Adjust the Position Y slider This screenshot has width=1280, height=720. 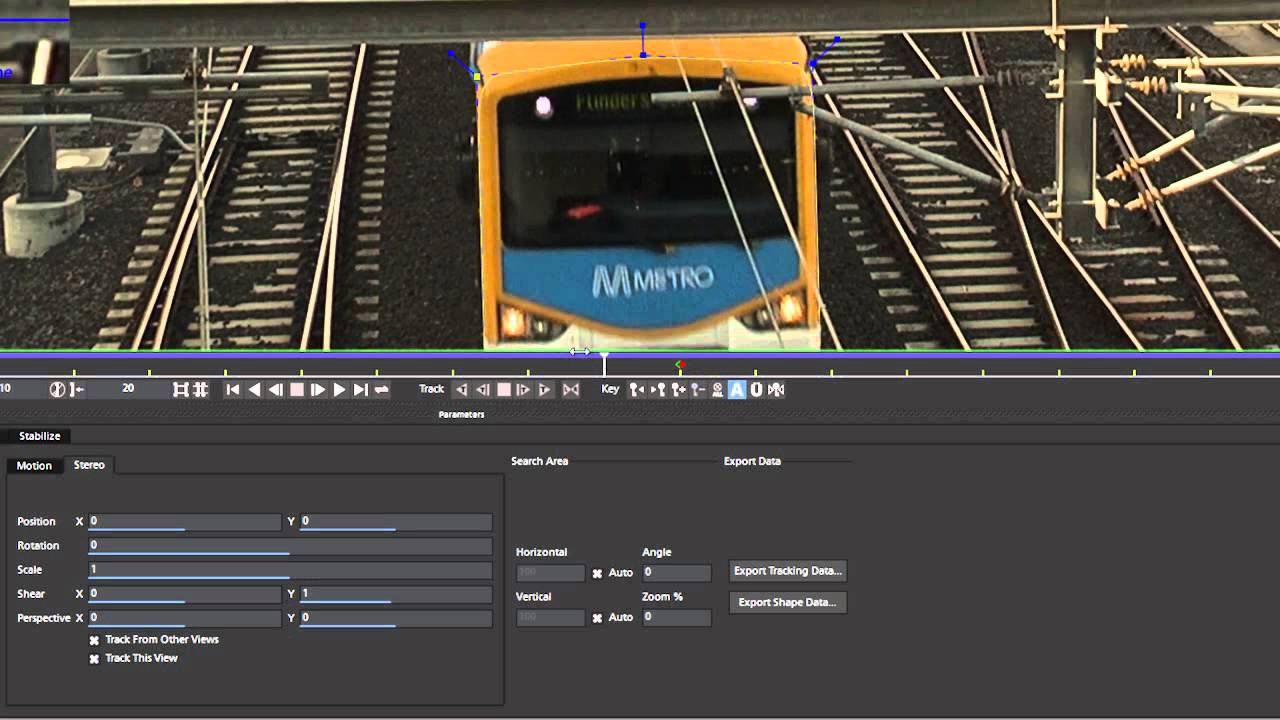tap(396, 522)
